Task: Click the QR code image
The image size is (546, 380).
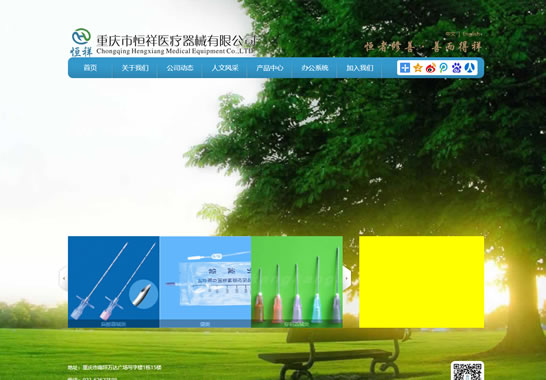Action: click(467, 371)
